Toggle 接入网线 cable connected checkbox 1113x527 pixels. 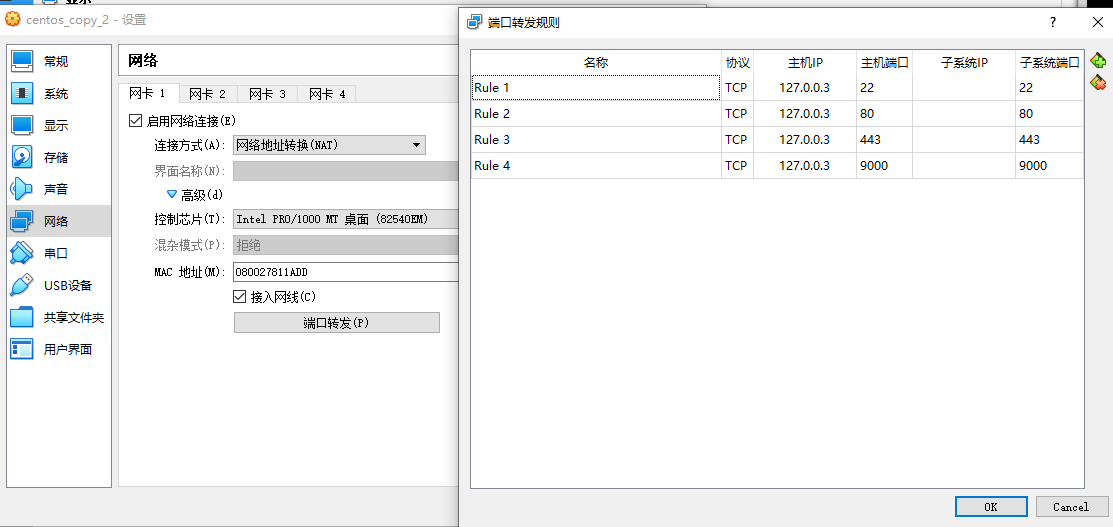coord(239,297)
